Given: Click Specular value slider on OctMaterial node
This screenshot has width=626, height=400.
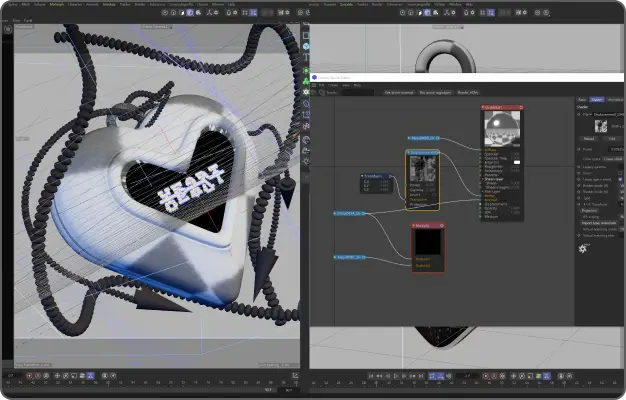Looking at the screenshot, I should 515,154.
